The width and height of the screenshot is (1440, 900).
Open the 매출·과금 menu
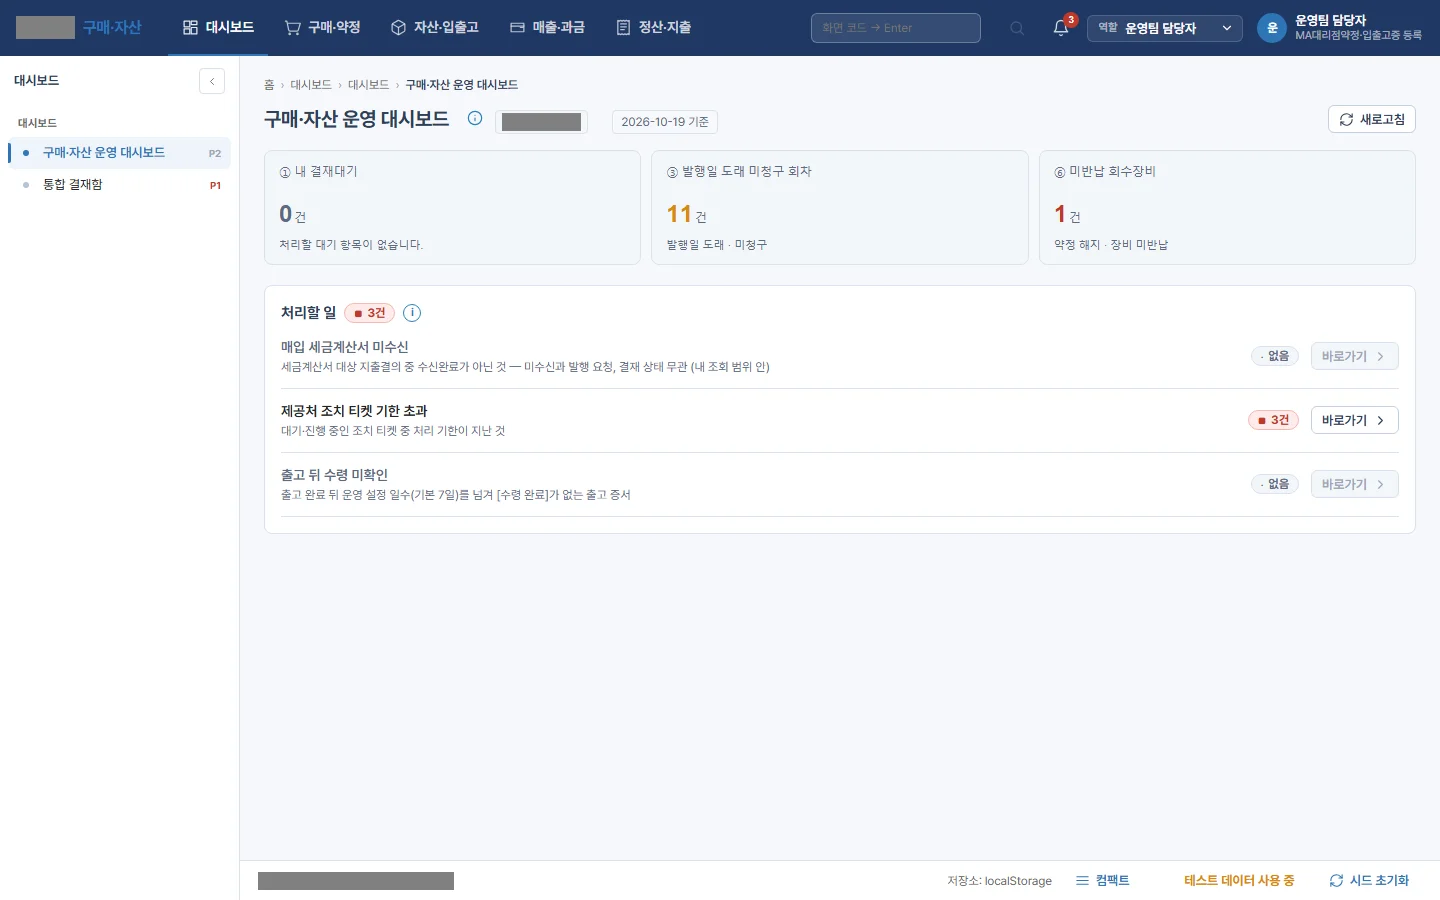(547, 28)
